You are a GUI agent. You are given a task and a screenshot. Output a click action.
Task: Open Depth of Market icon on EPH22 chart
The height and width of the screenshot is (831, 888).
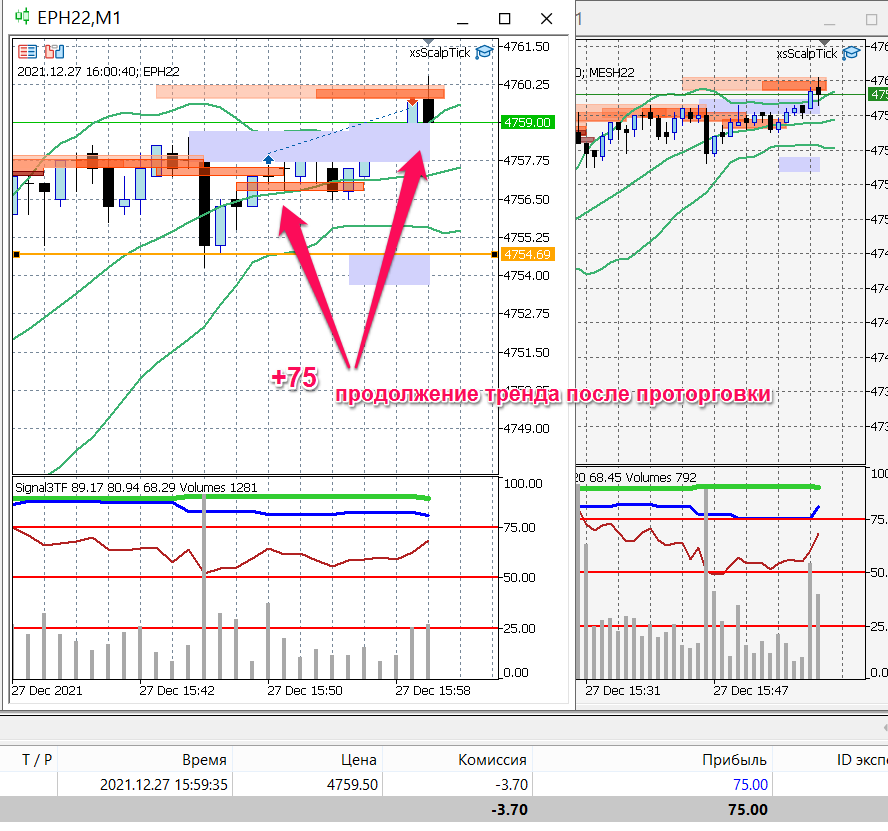[x=27, y=52]
